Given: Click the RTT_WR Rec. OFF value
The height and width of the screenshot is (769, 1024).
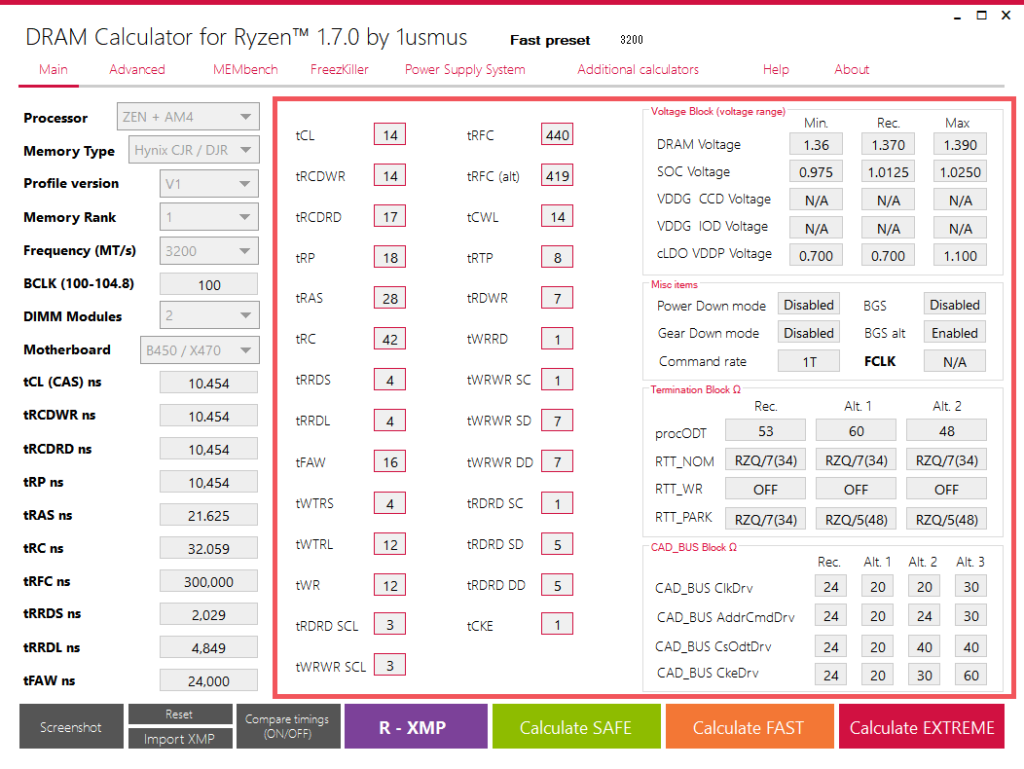Looking at the screenshot, I should 765,489.
